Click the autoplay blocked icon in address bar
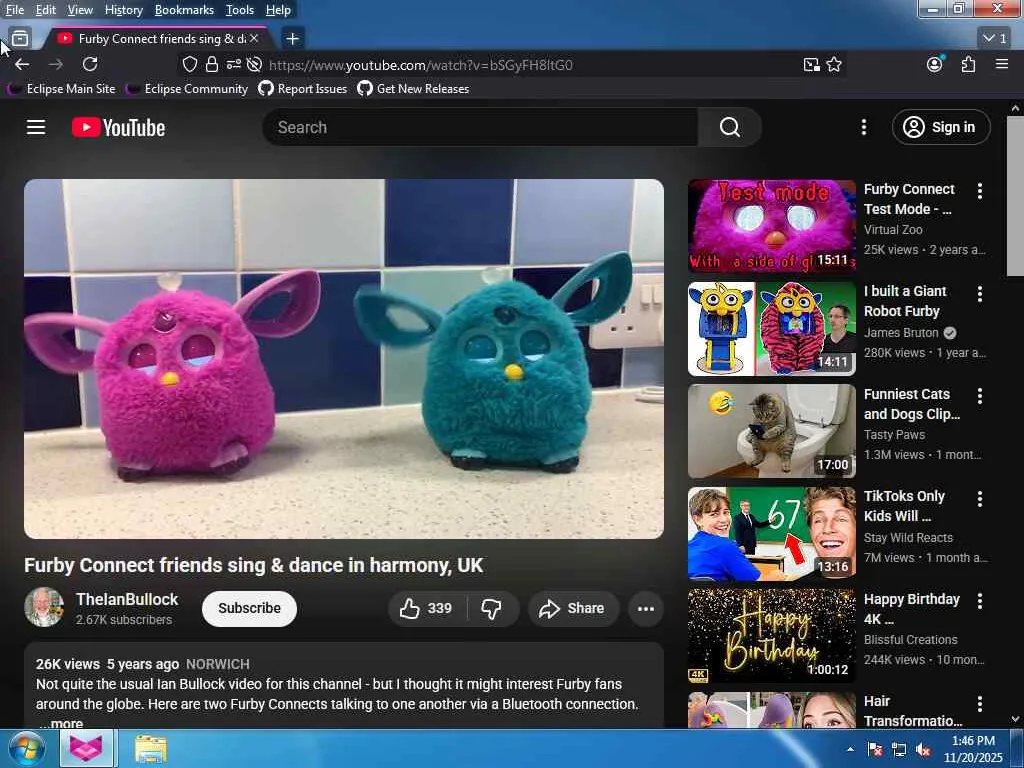 255,64
